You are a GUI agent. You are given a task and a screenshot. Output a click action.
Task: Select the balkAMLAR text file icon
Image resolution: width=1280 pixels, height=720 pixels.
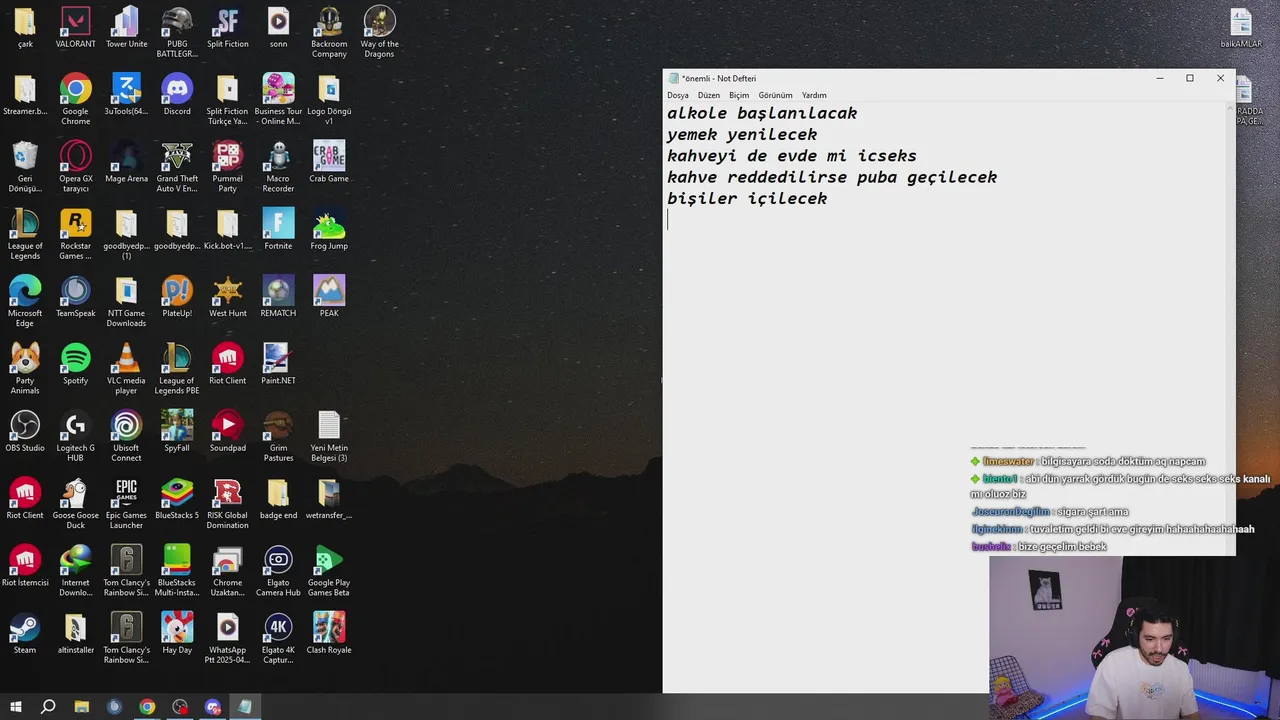1241,28
